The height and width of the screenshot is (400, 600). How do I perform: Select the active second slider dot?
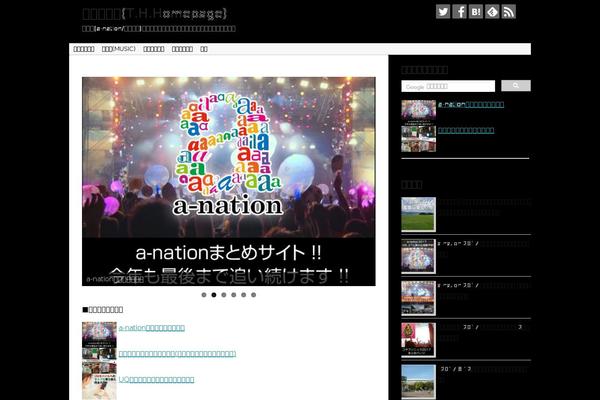point(214,295)
